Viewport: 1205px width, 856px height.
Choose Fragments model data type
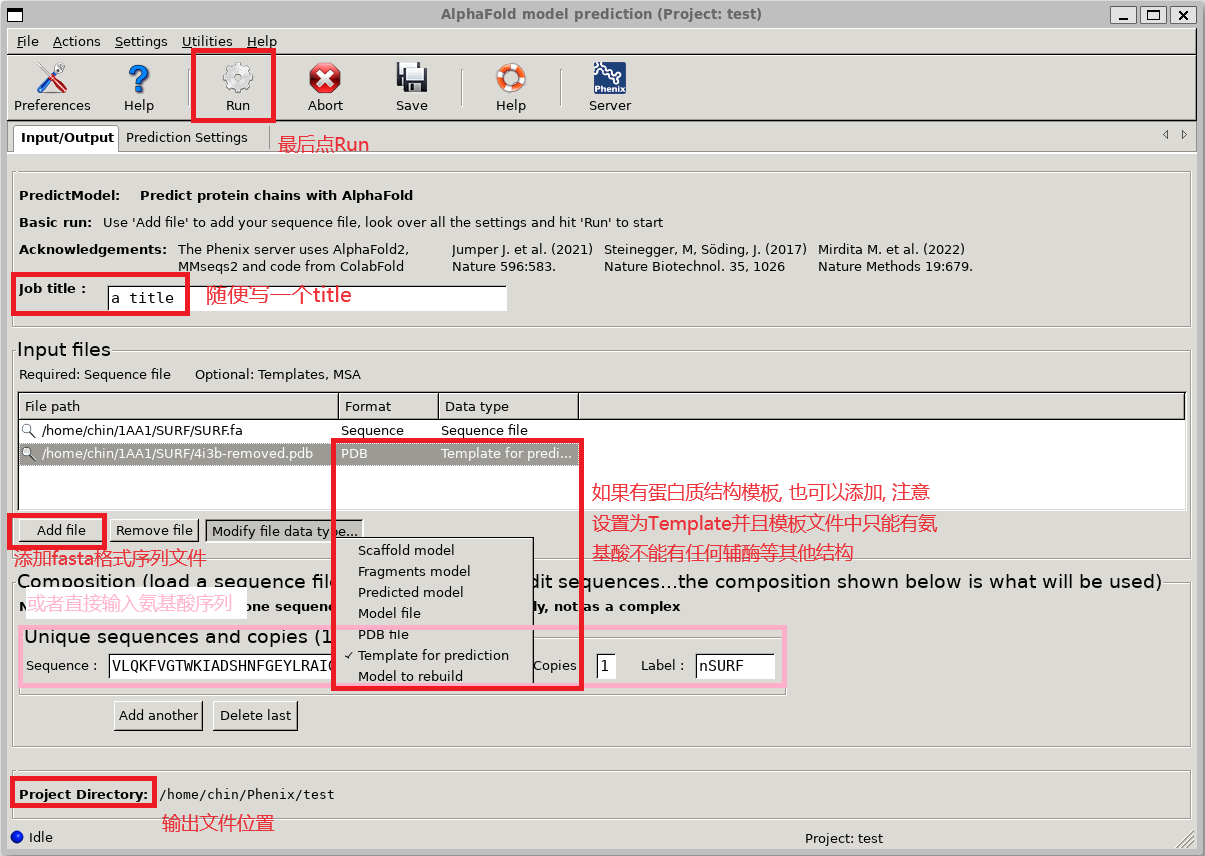[414, 571]
